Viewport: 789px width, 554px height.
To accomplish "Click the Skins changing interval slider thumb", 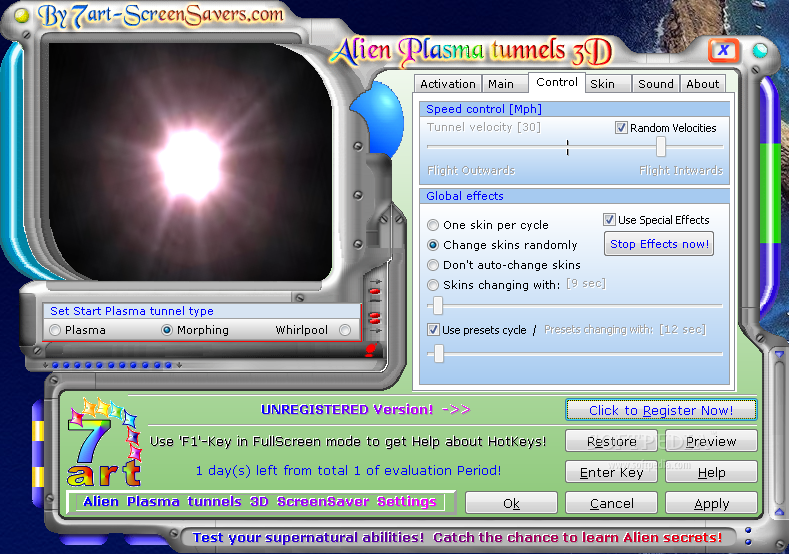I will [x=438, y=305].
